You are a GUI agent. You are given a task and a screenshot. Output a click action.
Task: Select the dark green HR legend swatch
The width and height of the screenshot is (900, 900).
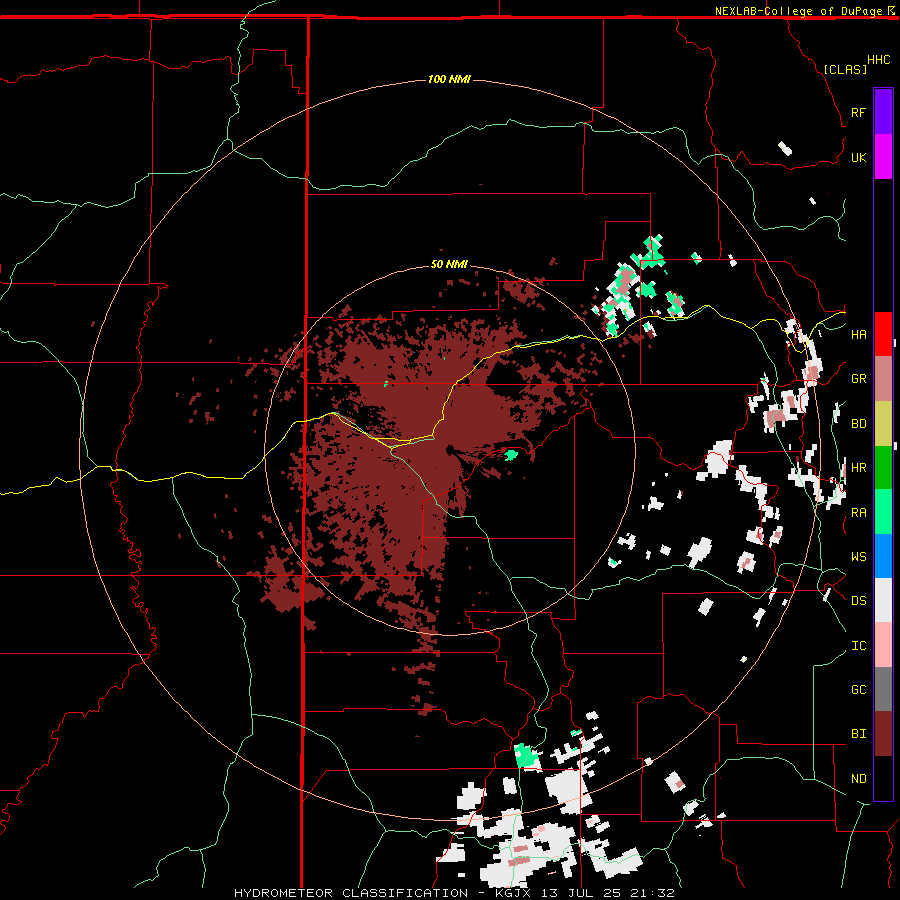[883, 468]
